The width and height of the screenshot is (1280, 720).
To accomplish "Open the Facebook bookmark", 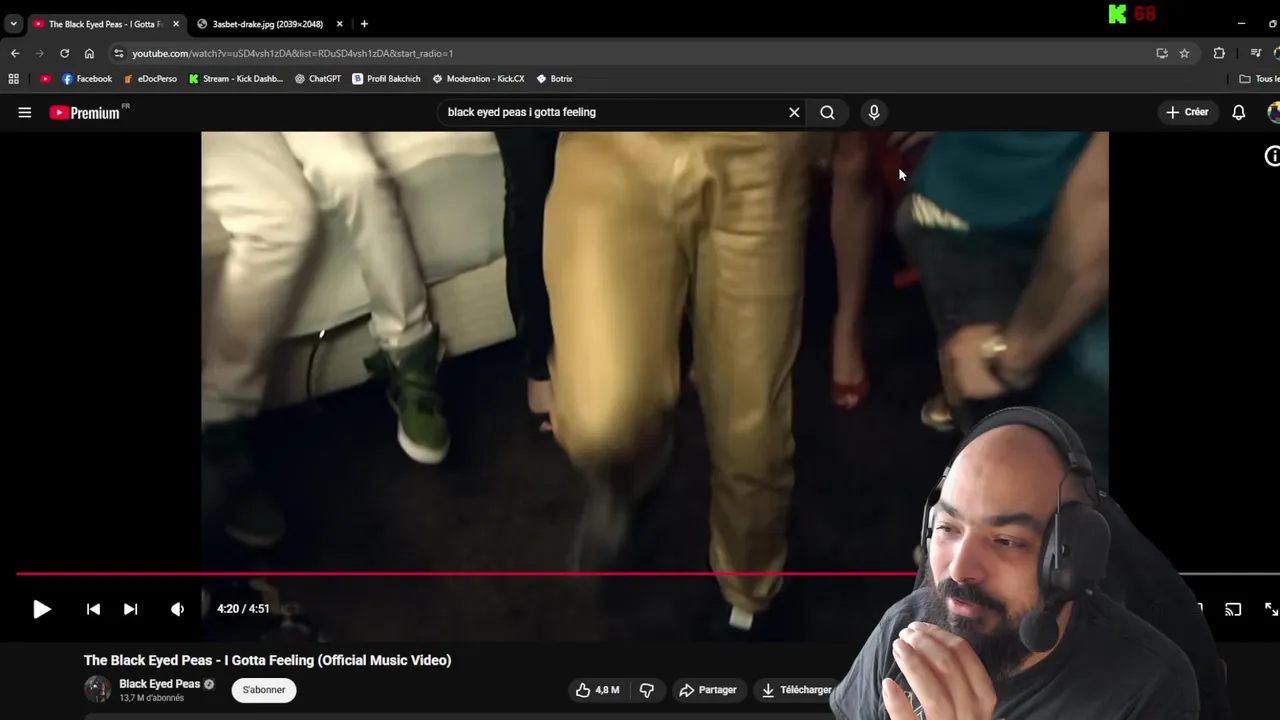I will pyautogui.click(x=87, y=79).
